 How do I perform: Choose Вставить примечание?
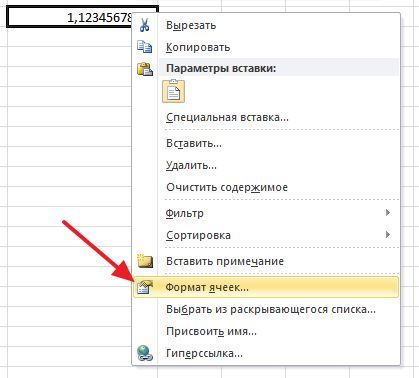click(266, 261)
